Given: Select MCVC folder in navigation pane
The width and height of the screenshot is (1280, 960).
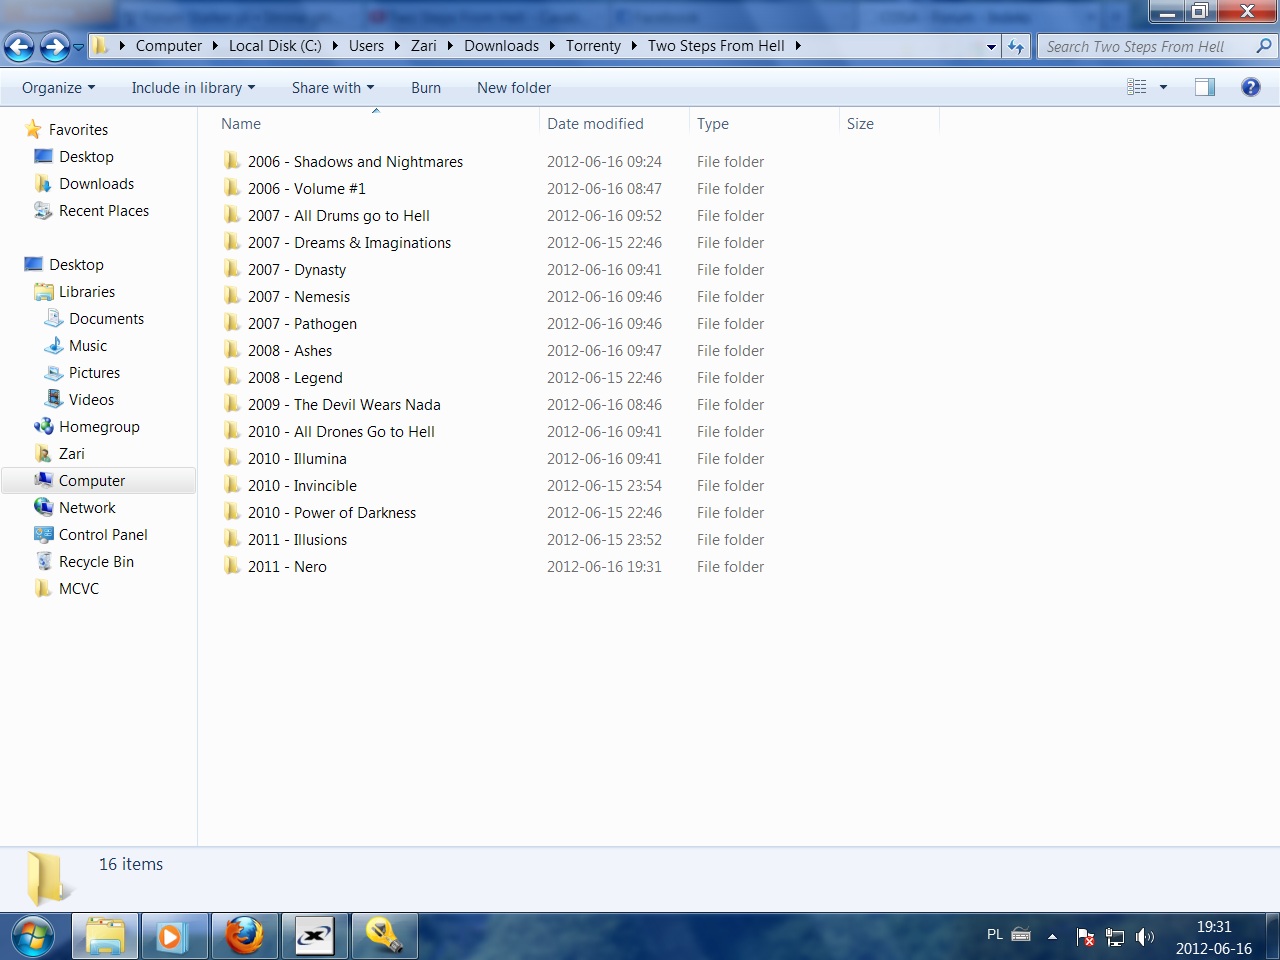Looking at the screenshot, I should point(79,589).
